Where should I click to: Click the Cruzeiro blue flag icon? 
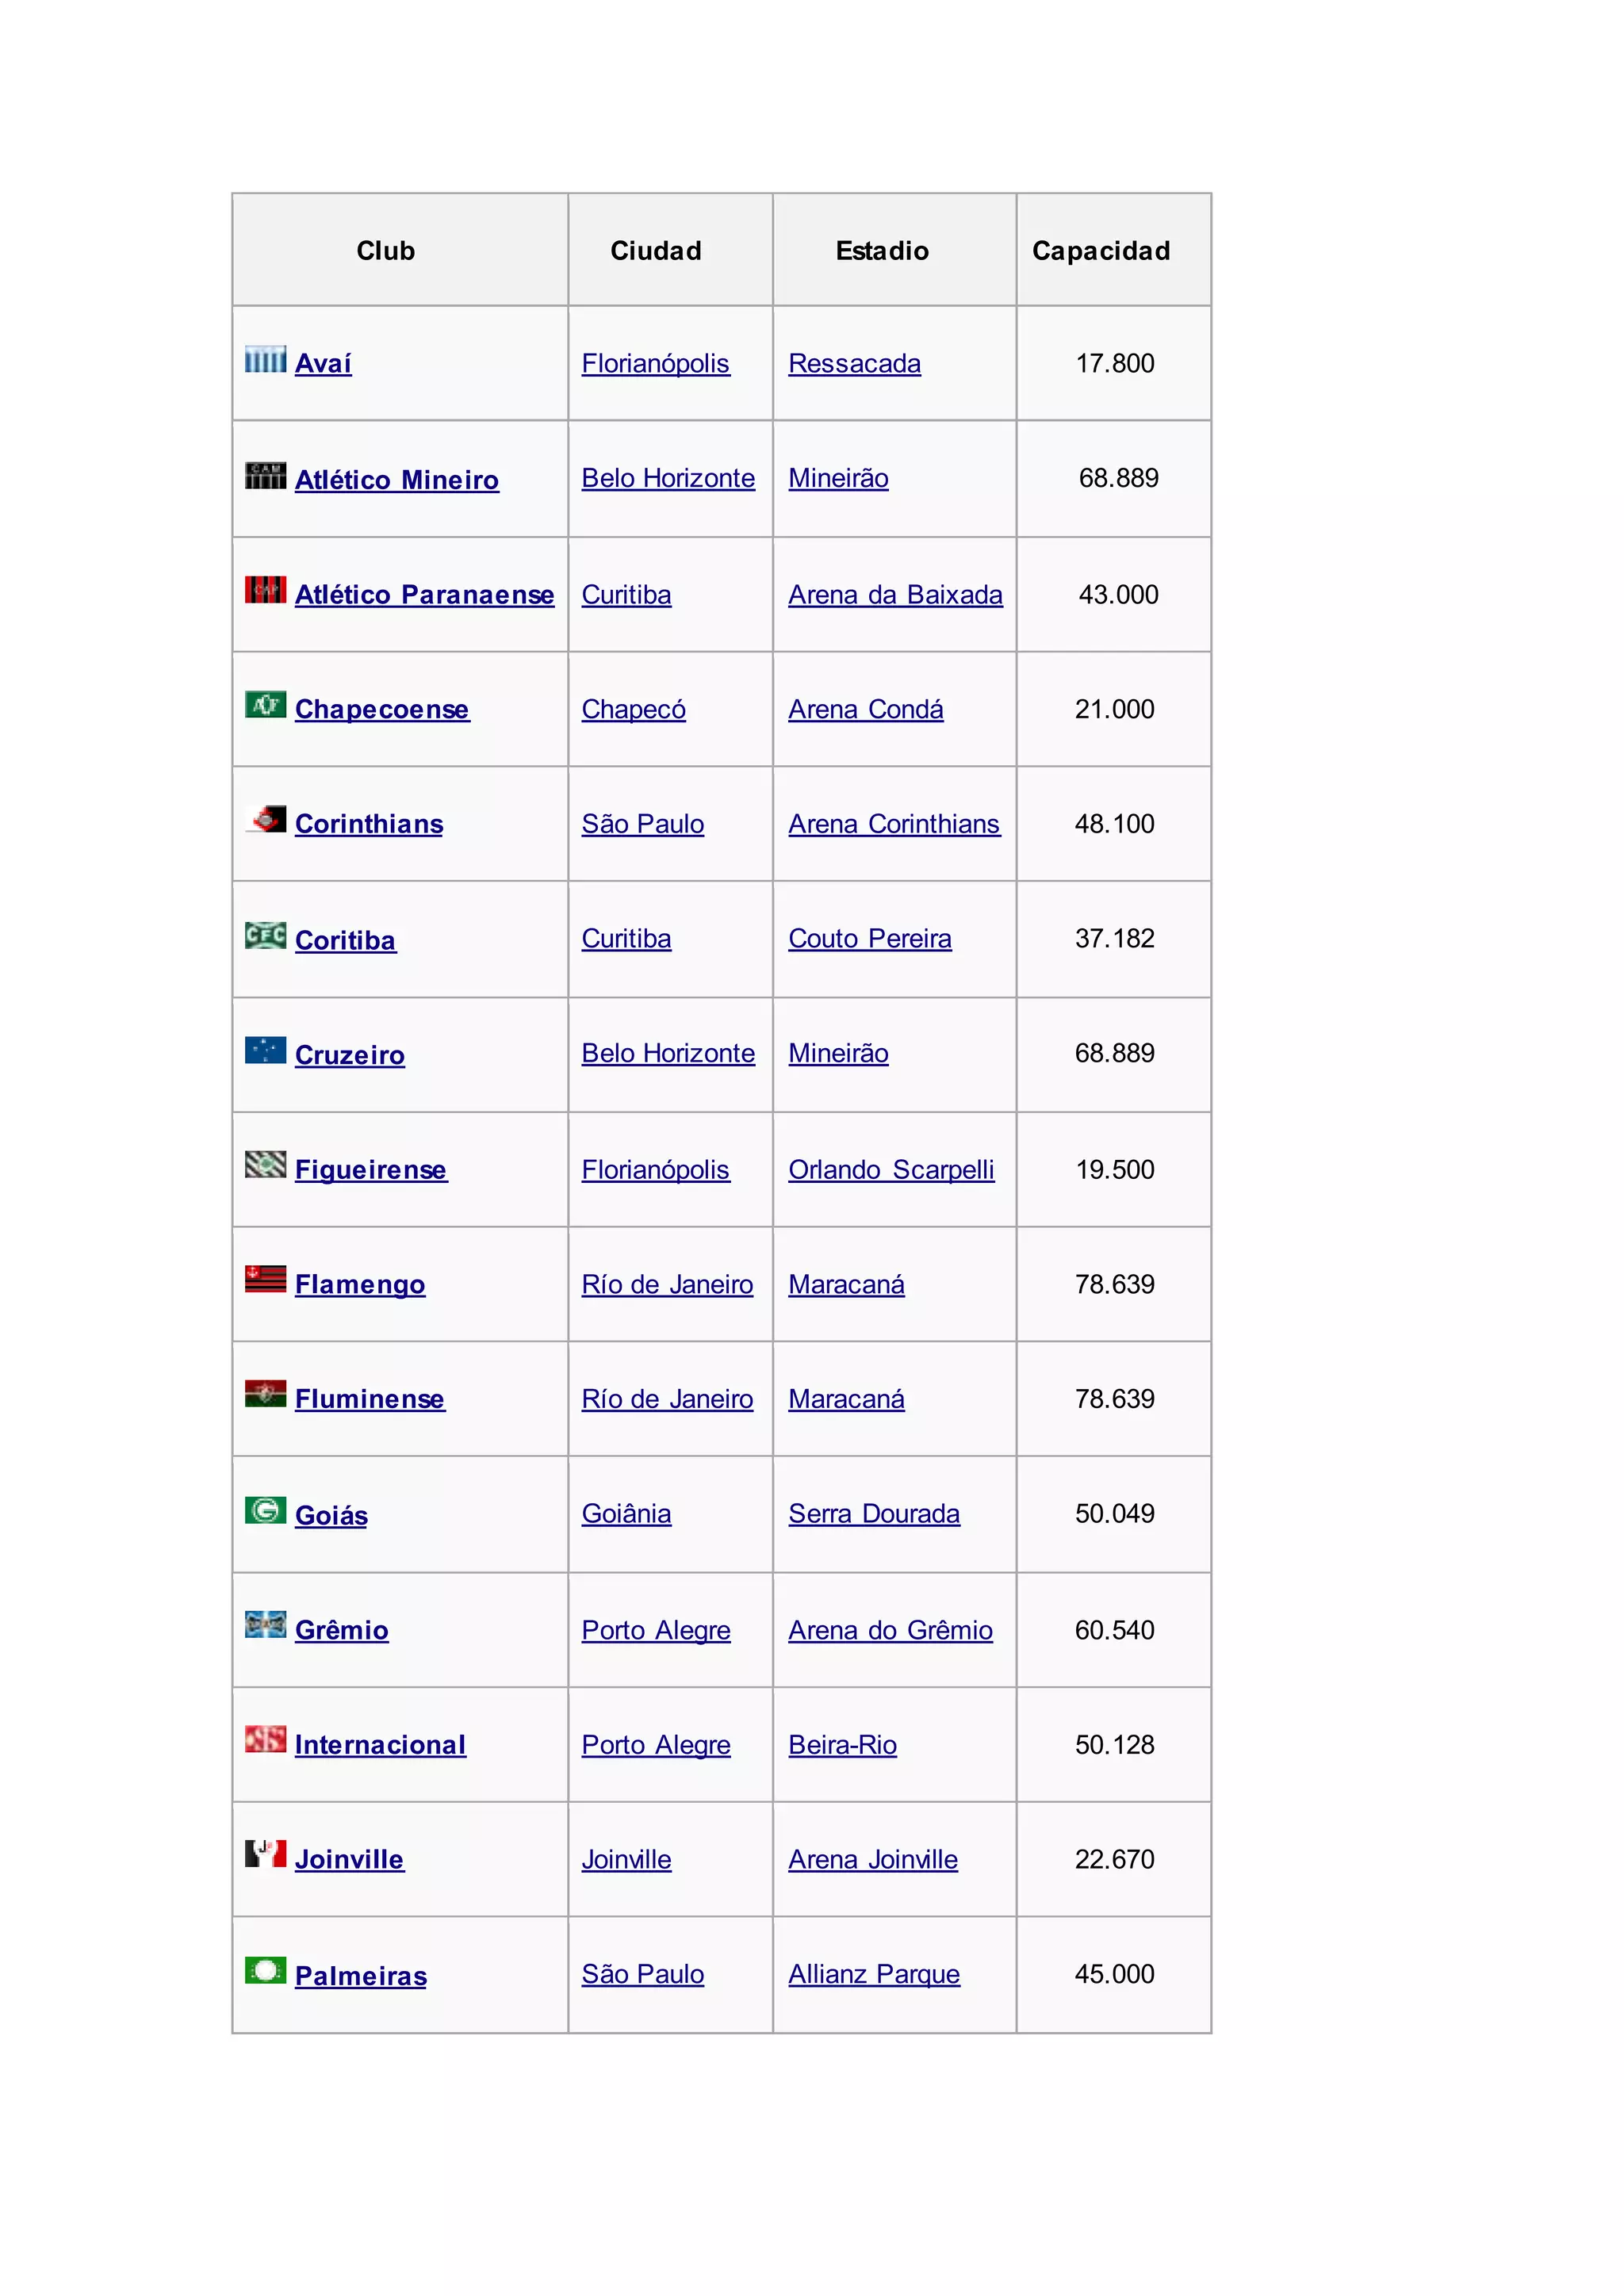point(265,1050)
